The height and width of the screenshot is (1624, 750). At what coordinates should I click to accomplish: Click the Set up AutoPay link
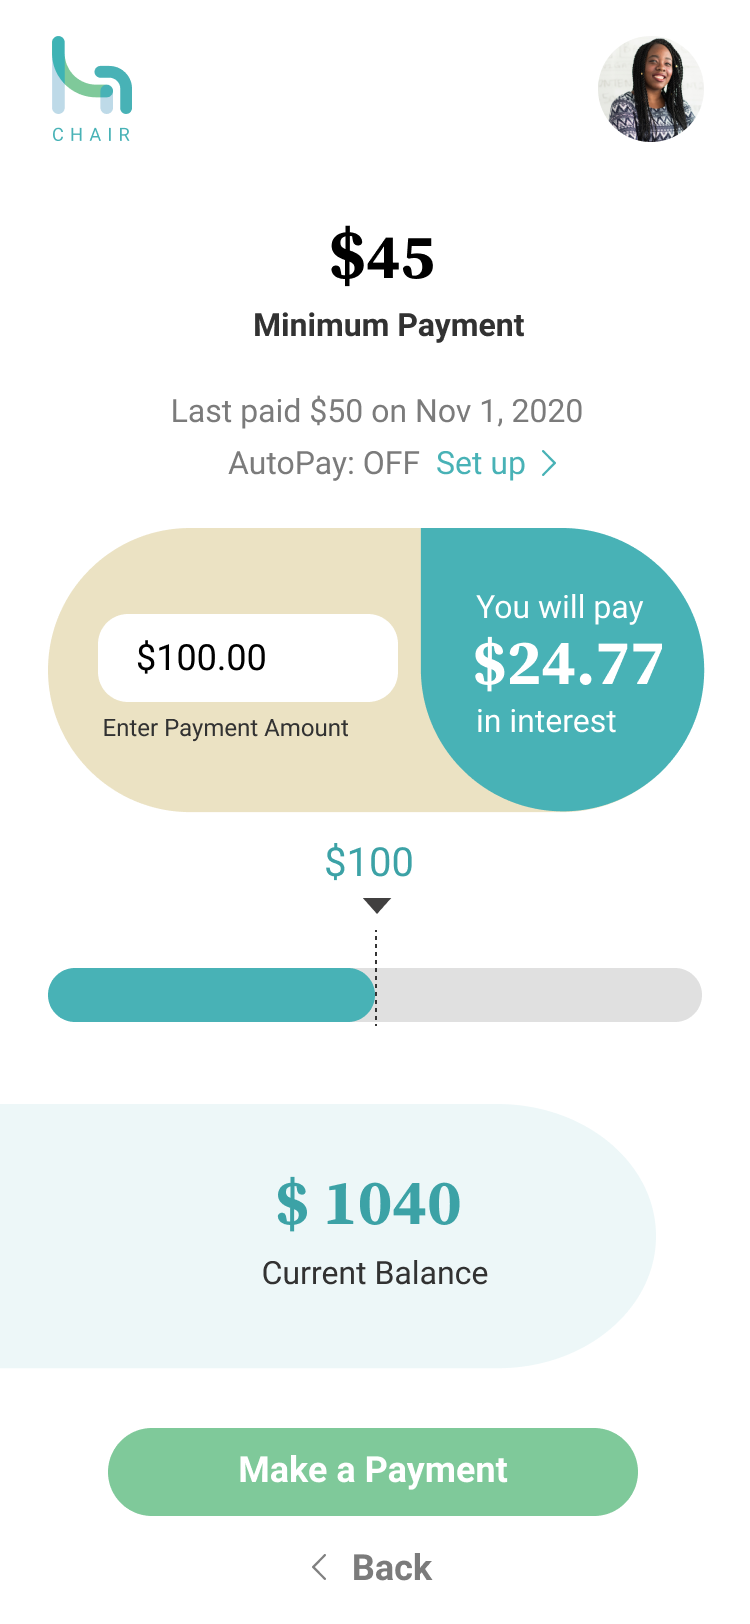(481, 463)
